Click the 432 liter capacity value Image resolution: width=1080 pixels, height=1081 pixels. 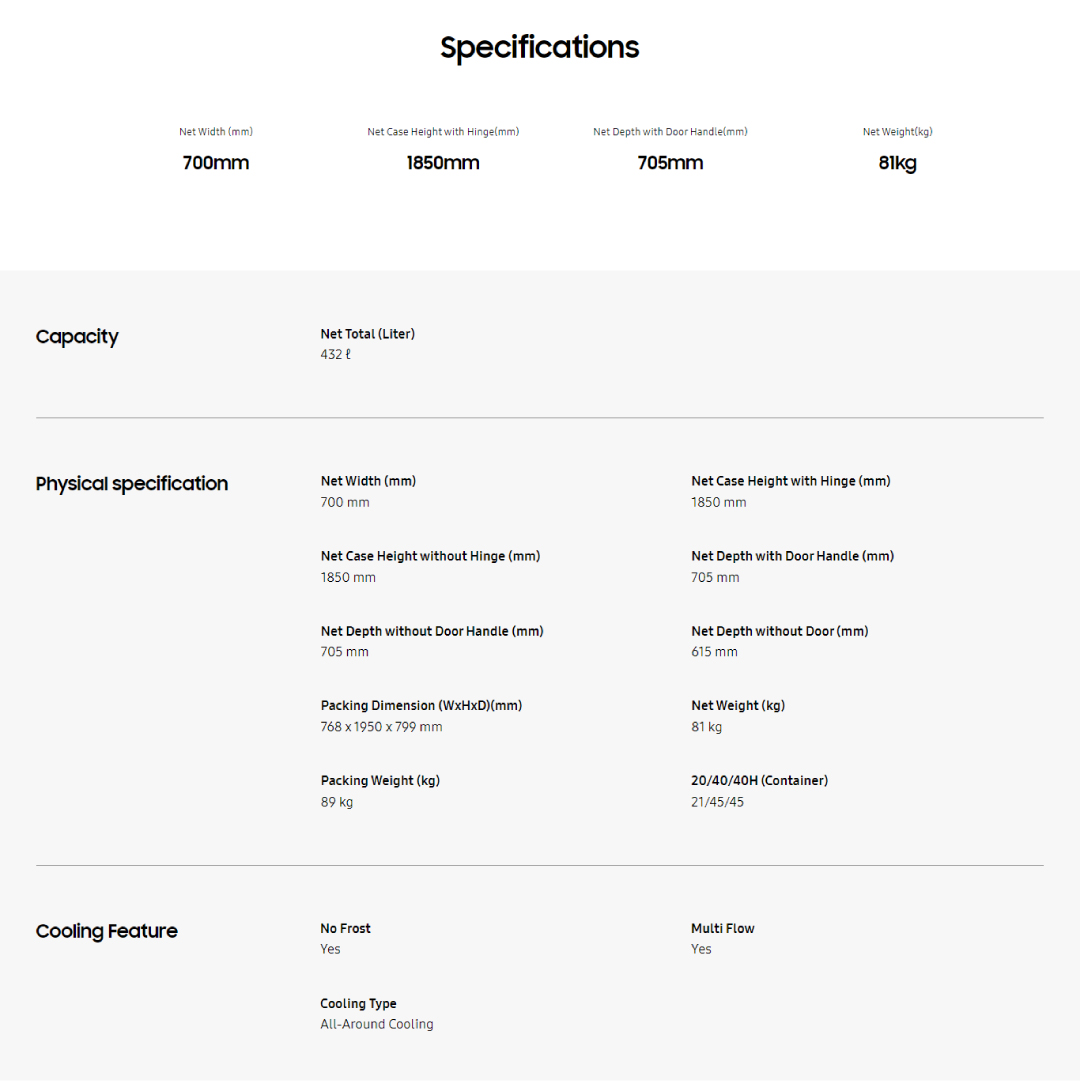tap(336, 355)
